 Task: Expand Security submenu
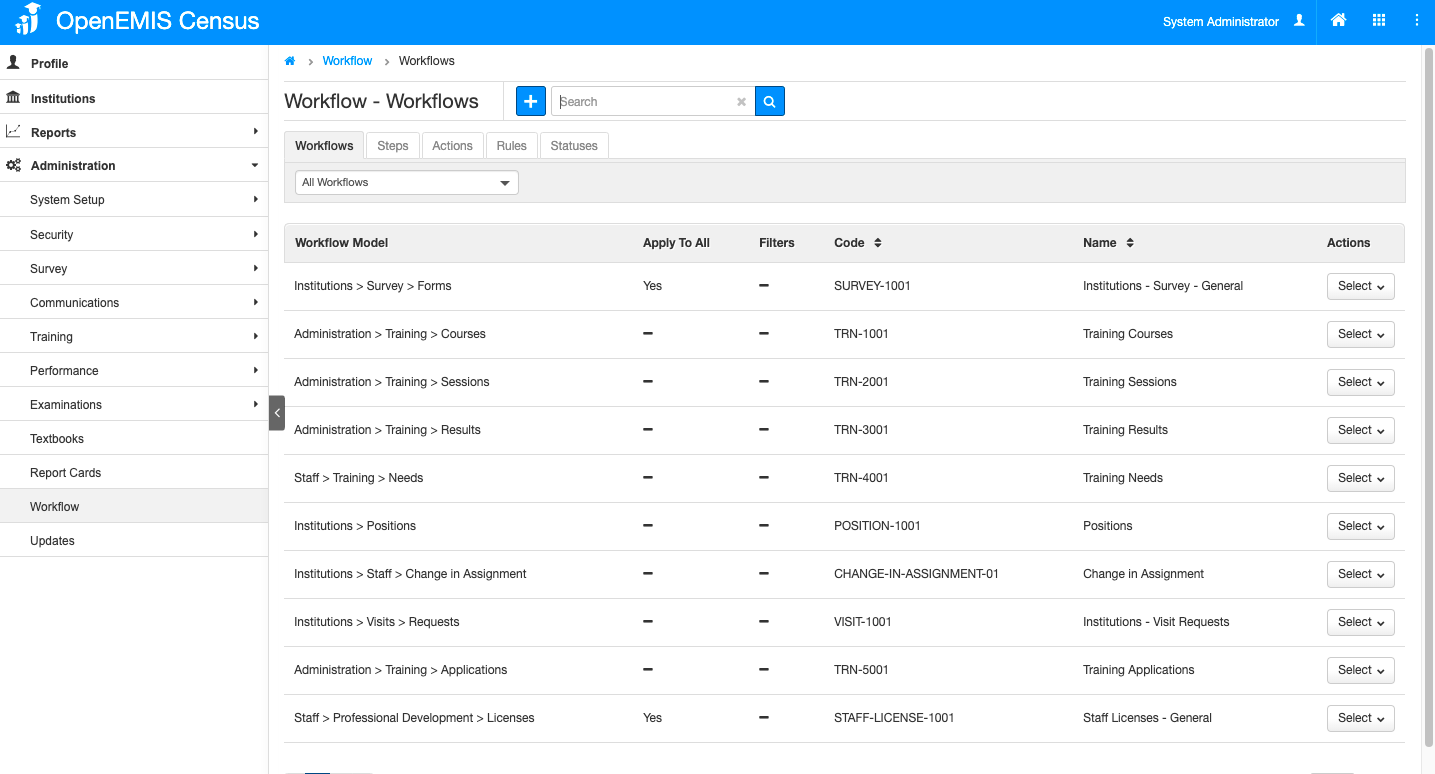[x=255, y=234]
